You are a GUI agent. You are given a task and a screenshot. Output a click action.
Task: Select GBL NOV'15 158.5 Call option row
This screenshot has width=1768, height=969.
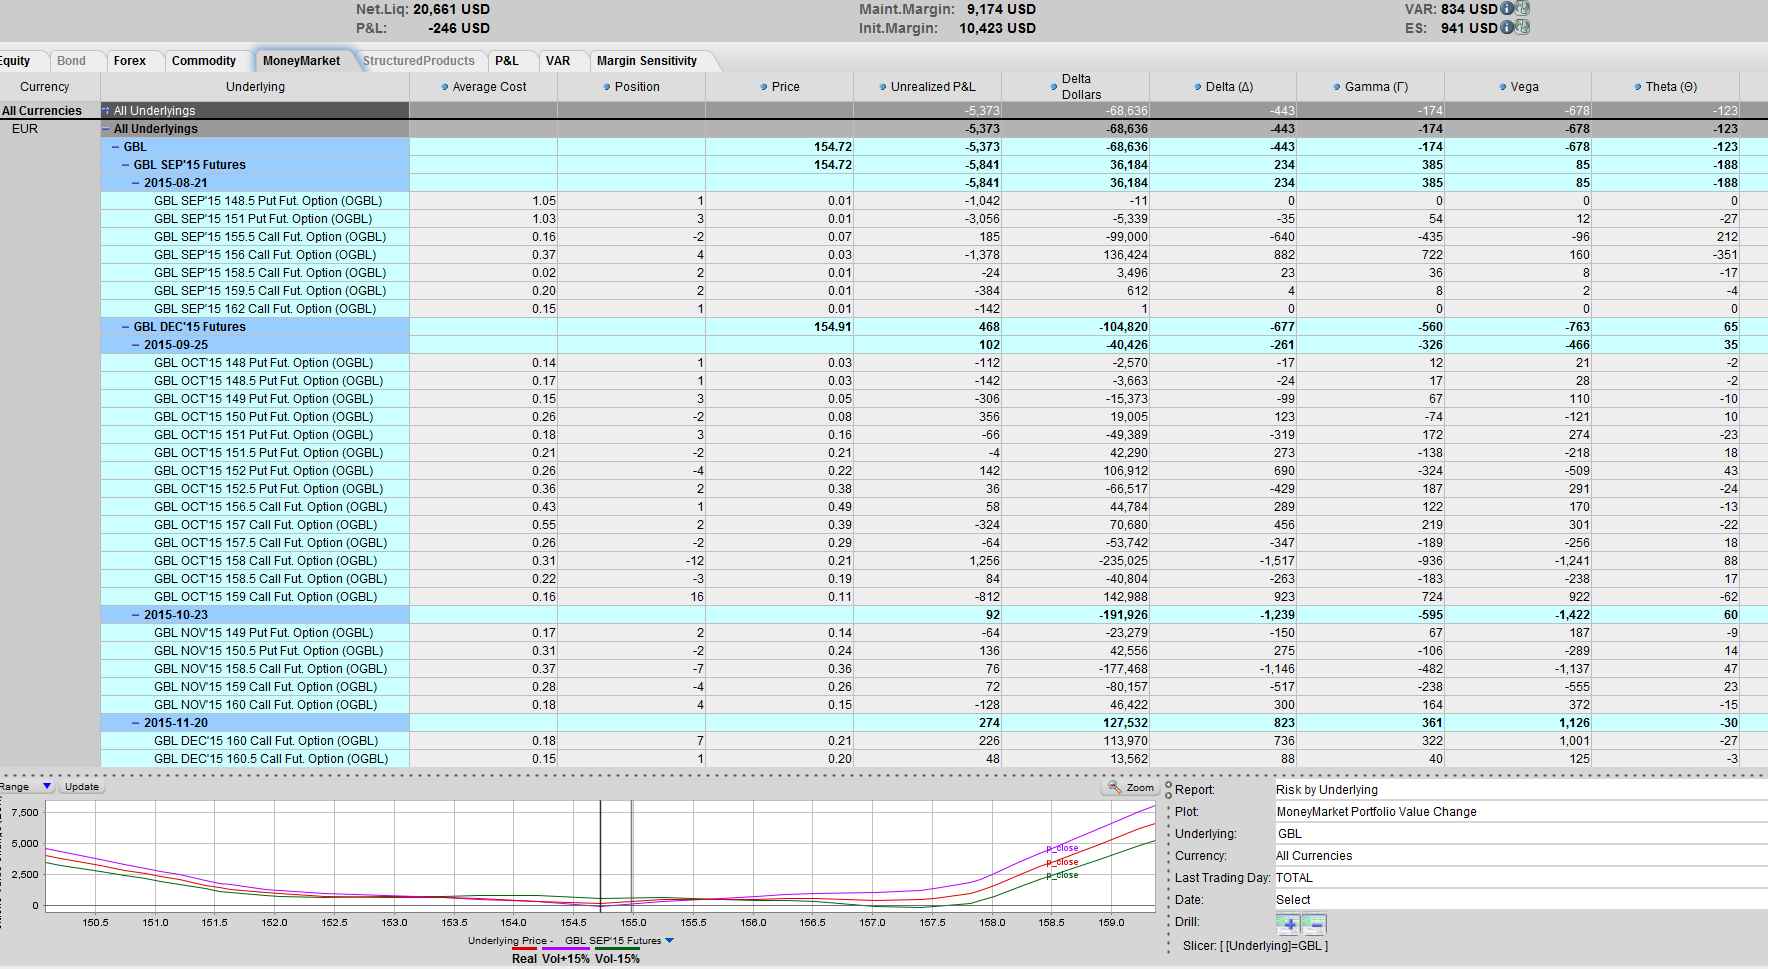[x=934, y=669]
